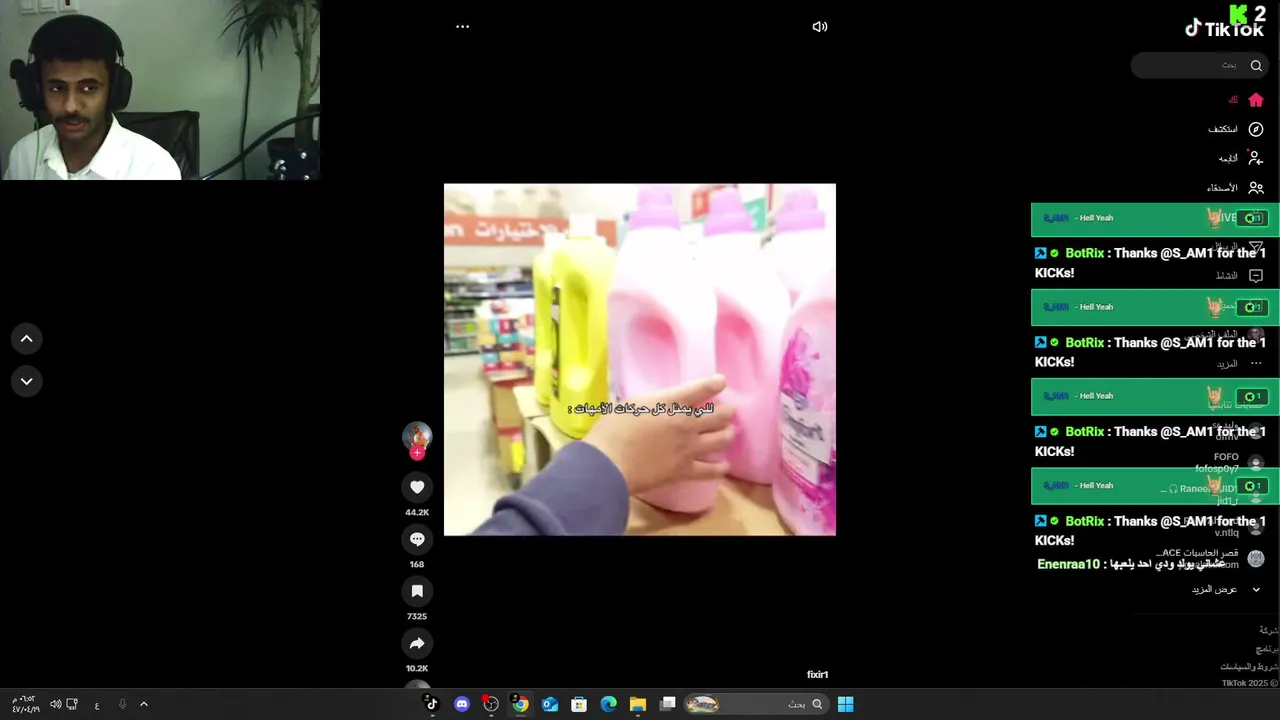This screenshot has height=720, width=1280.
Task: Open volume control in system tray
Action: 55,704
